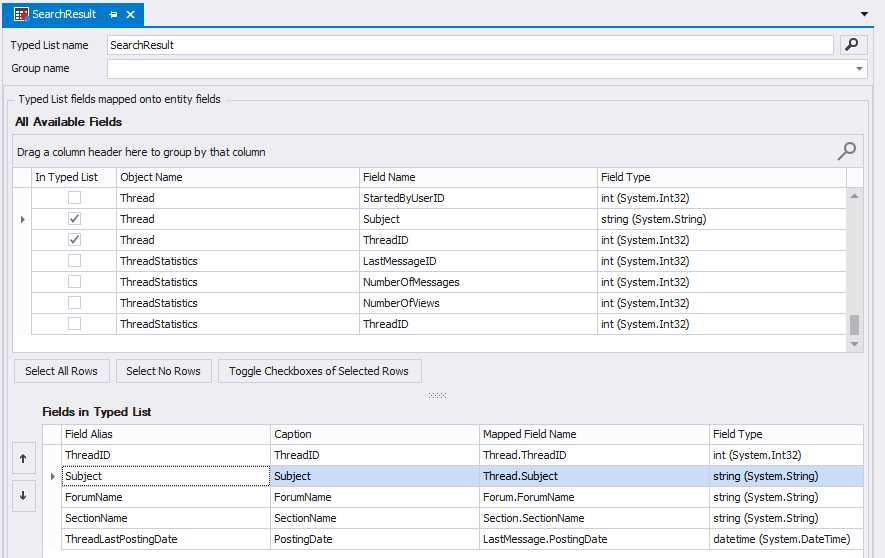Click Toggle Checkboxes of Selected Rows

(x=319, y=371)
